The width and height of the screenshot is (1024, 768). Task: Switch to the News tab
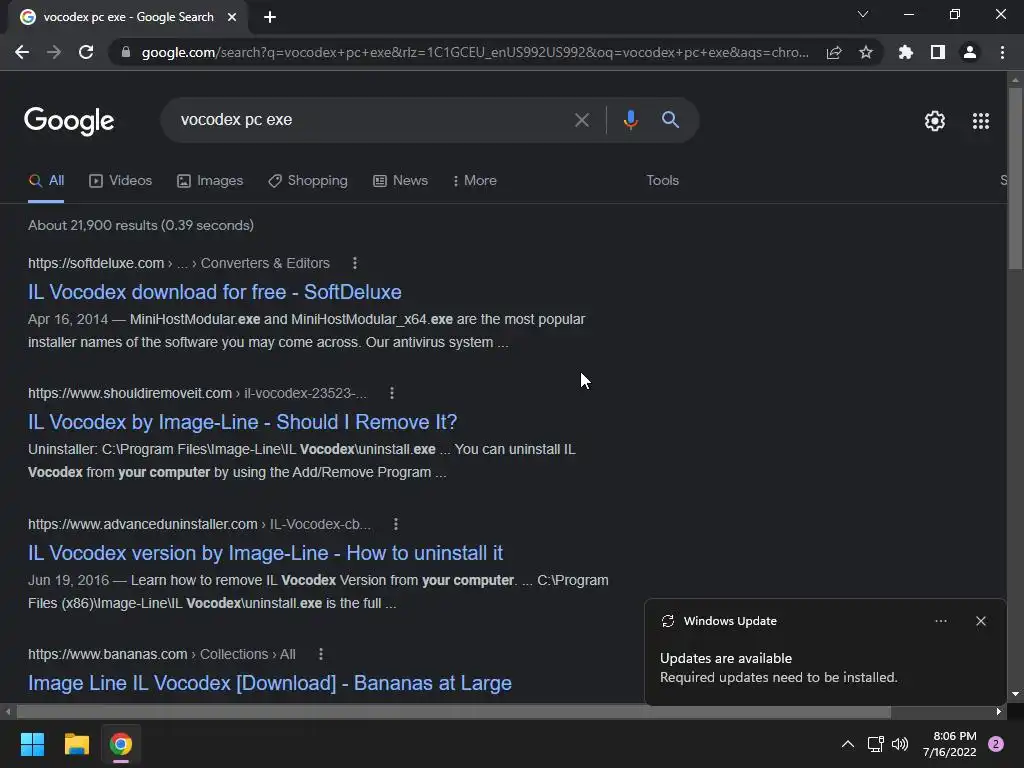click(400, 181)
